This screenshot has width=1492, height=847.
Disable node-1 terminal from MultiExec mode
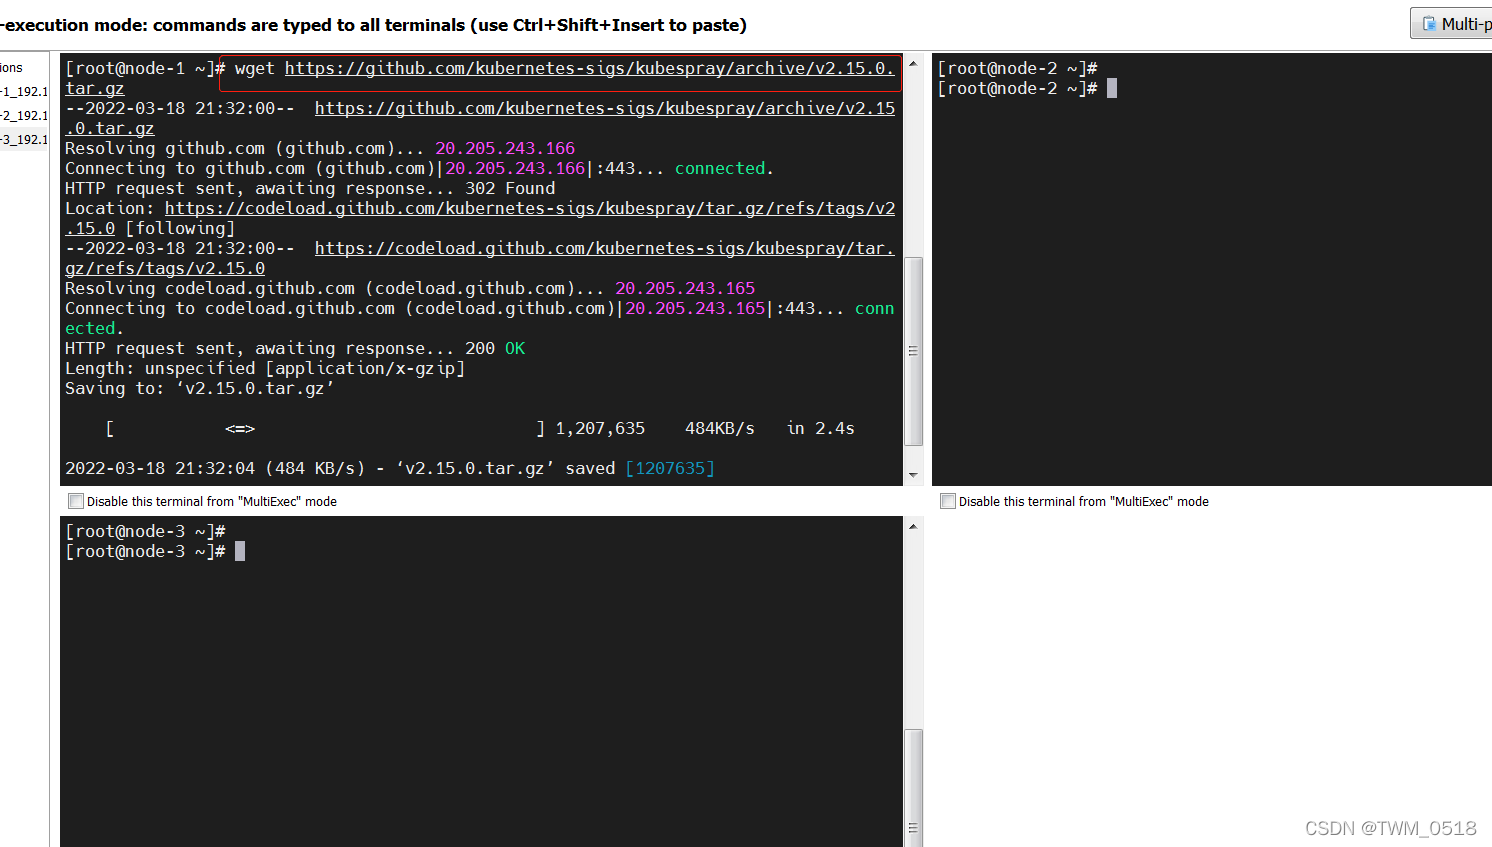pos(76,501)
